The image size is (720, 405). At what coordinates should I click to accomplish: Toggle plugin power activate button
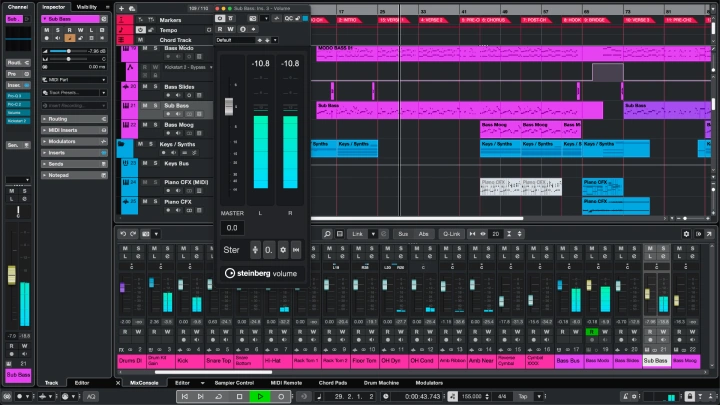click(x=220, y=18)
